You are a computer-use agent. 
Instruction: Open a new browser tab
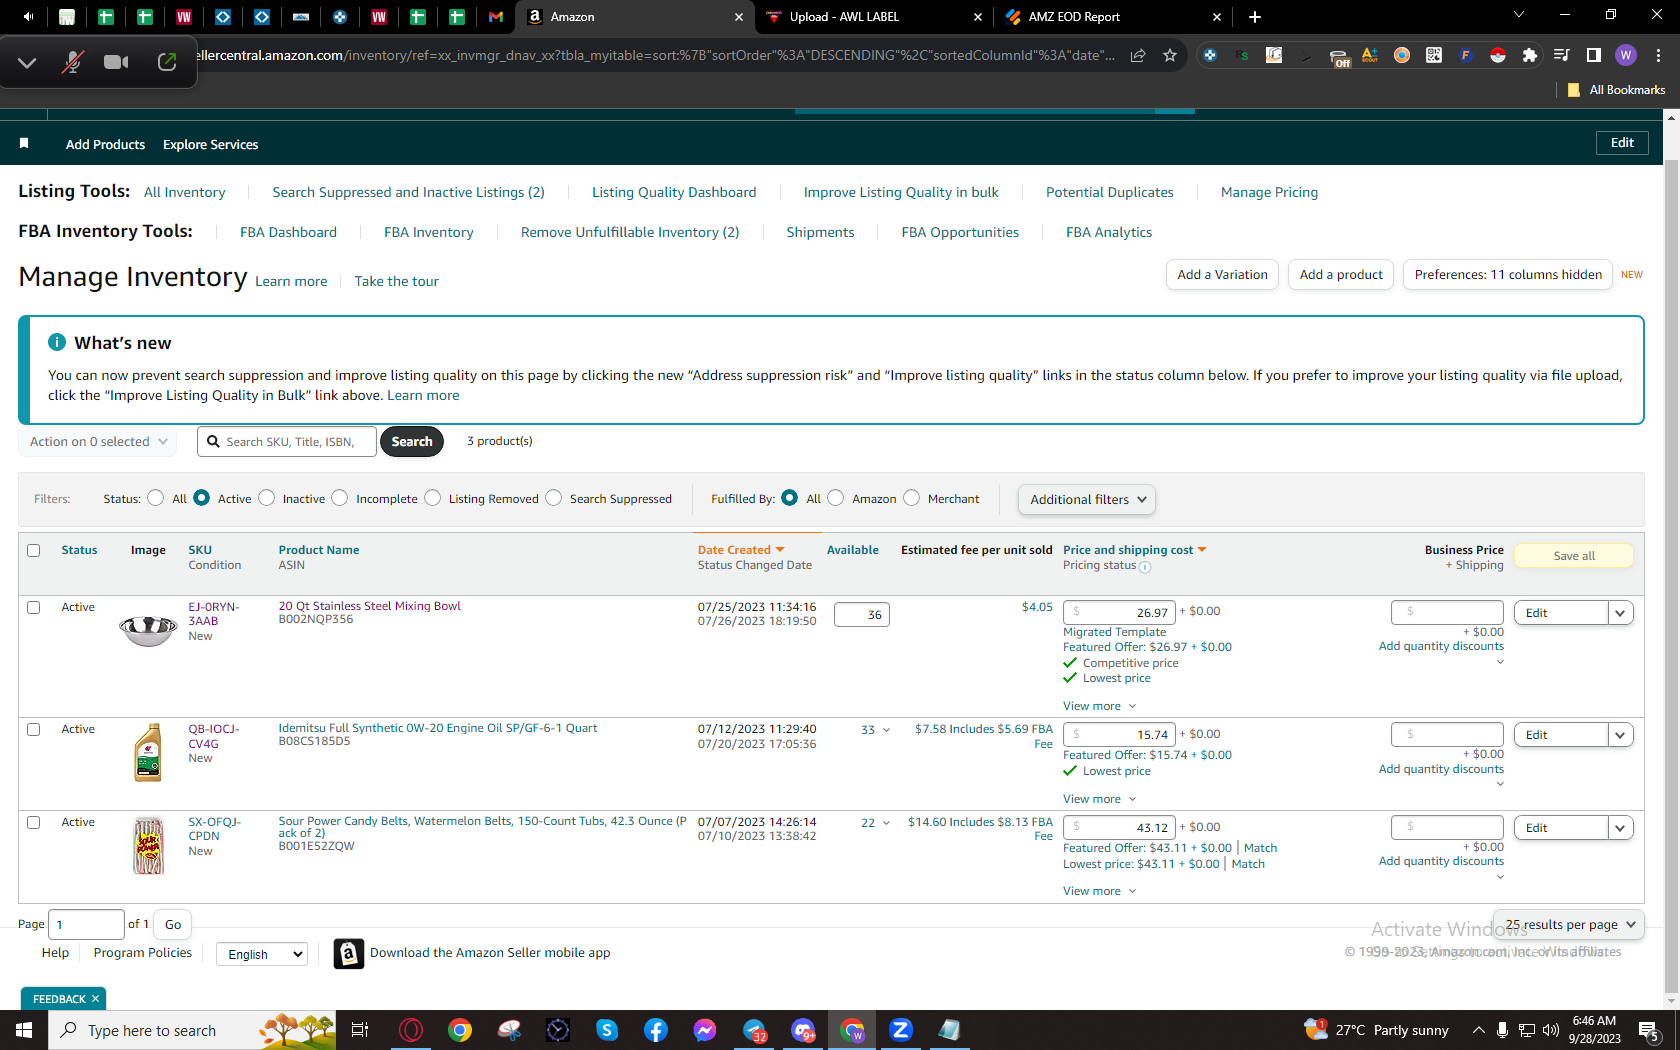1255,17
